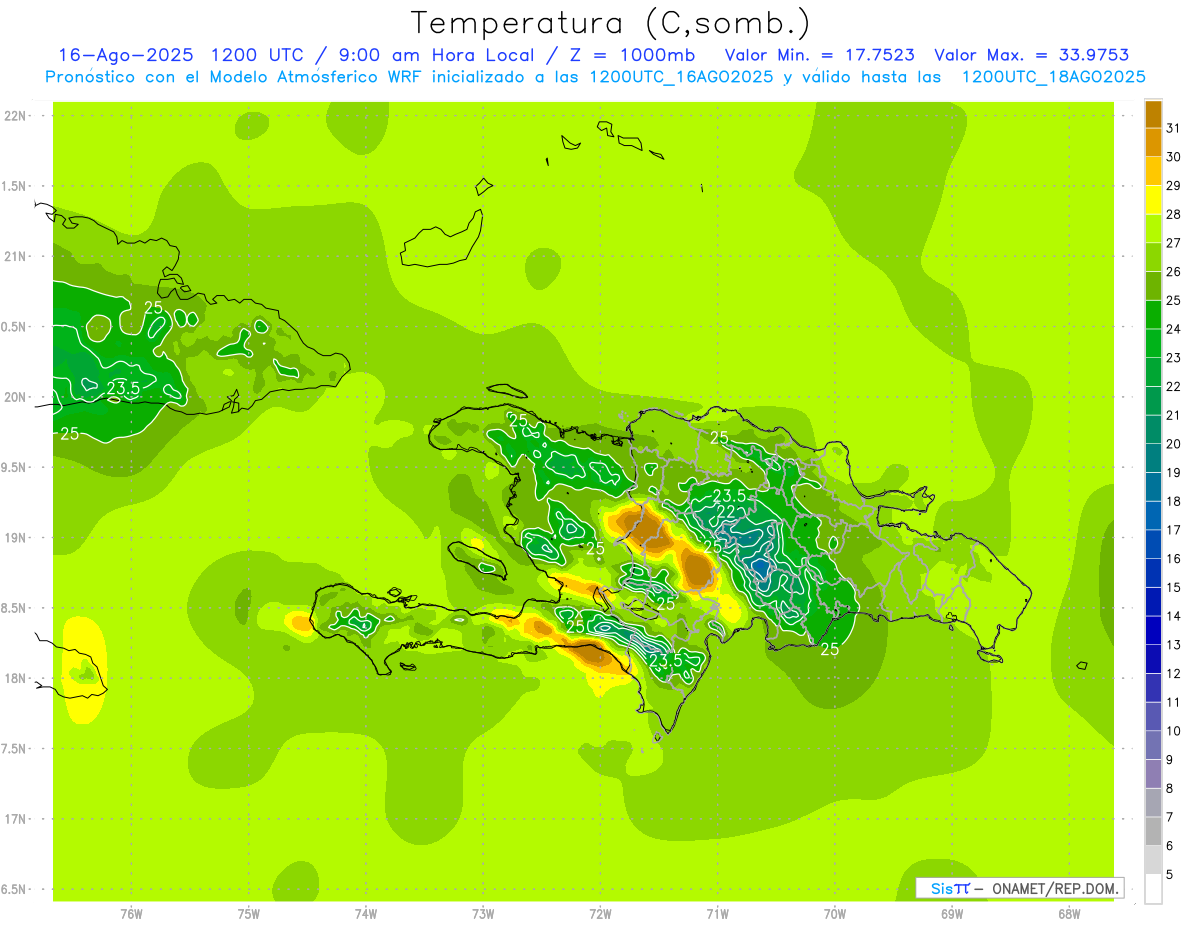Click the 22N latitude axis label
Viewport: 1200px width, 927px height.
[17, 116]
